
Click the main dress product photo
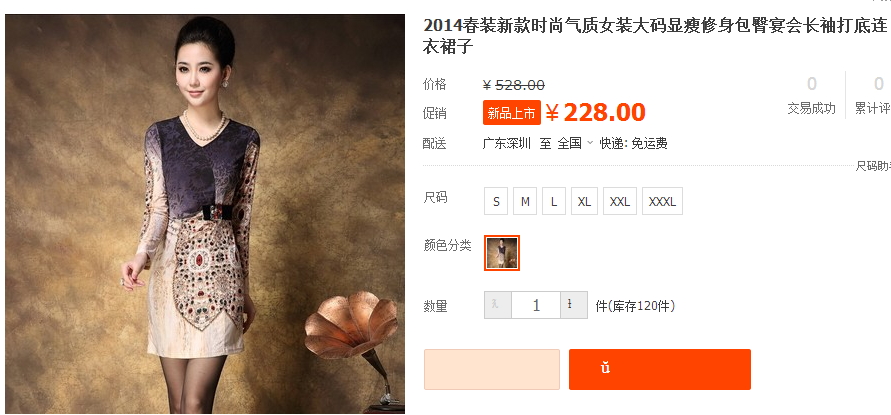pos(205,214)
